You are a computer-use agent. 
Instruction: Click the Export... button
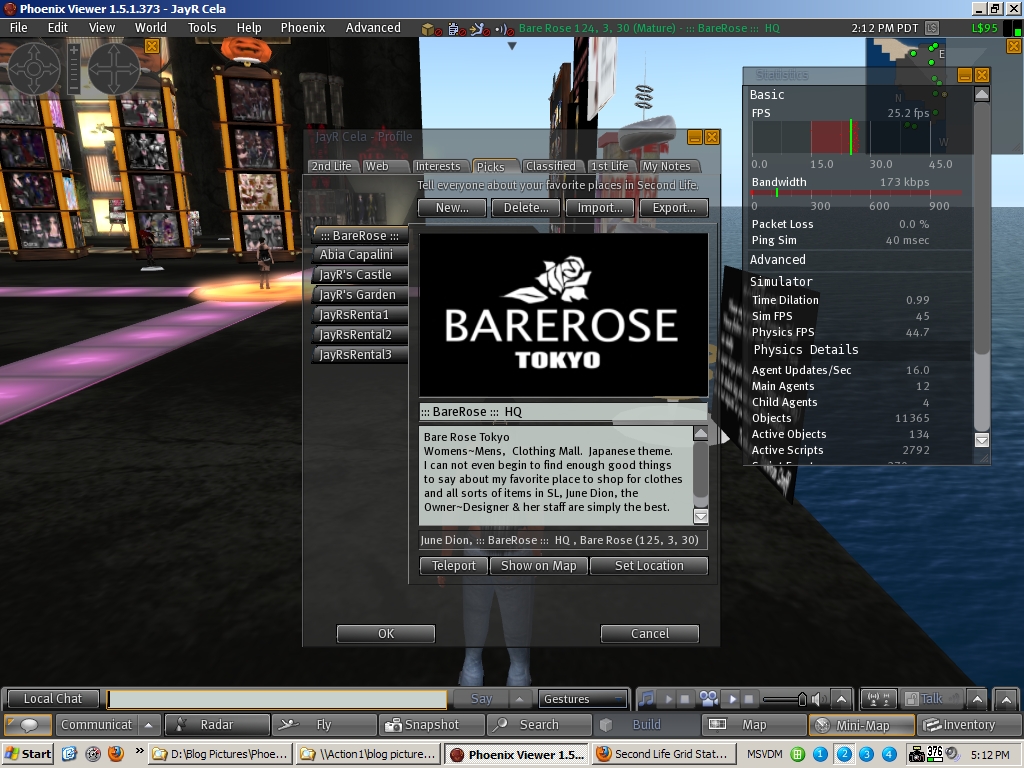pyautogui.click(x=674, y=208)
